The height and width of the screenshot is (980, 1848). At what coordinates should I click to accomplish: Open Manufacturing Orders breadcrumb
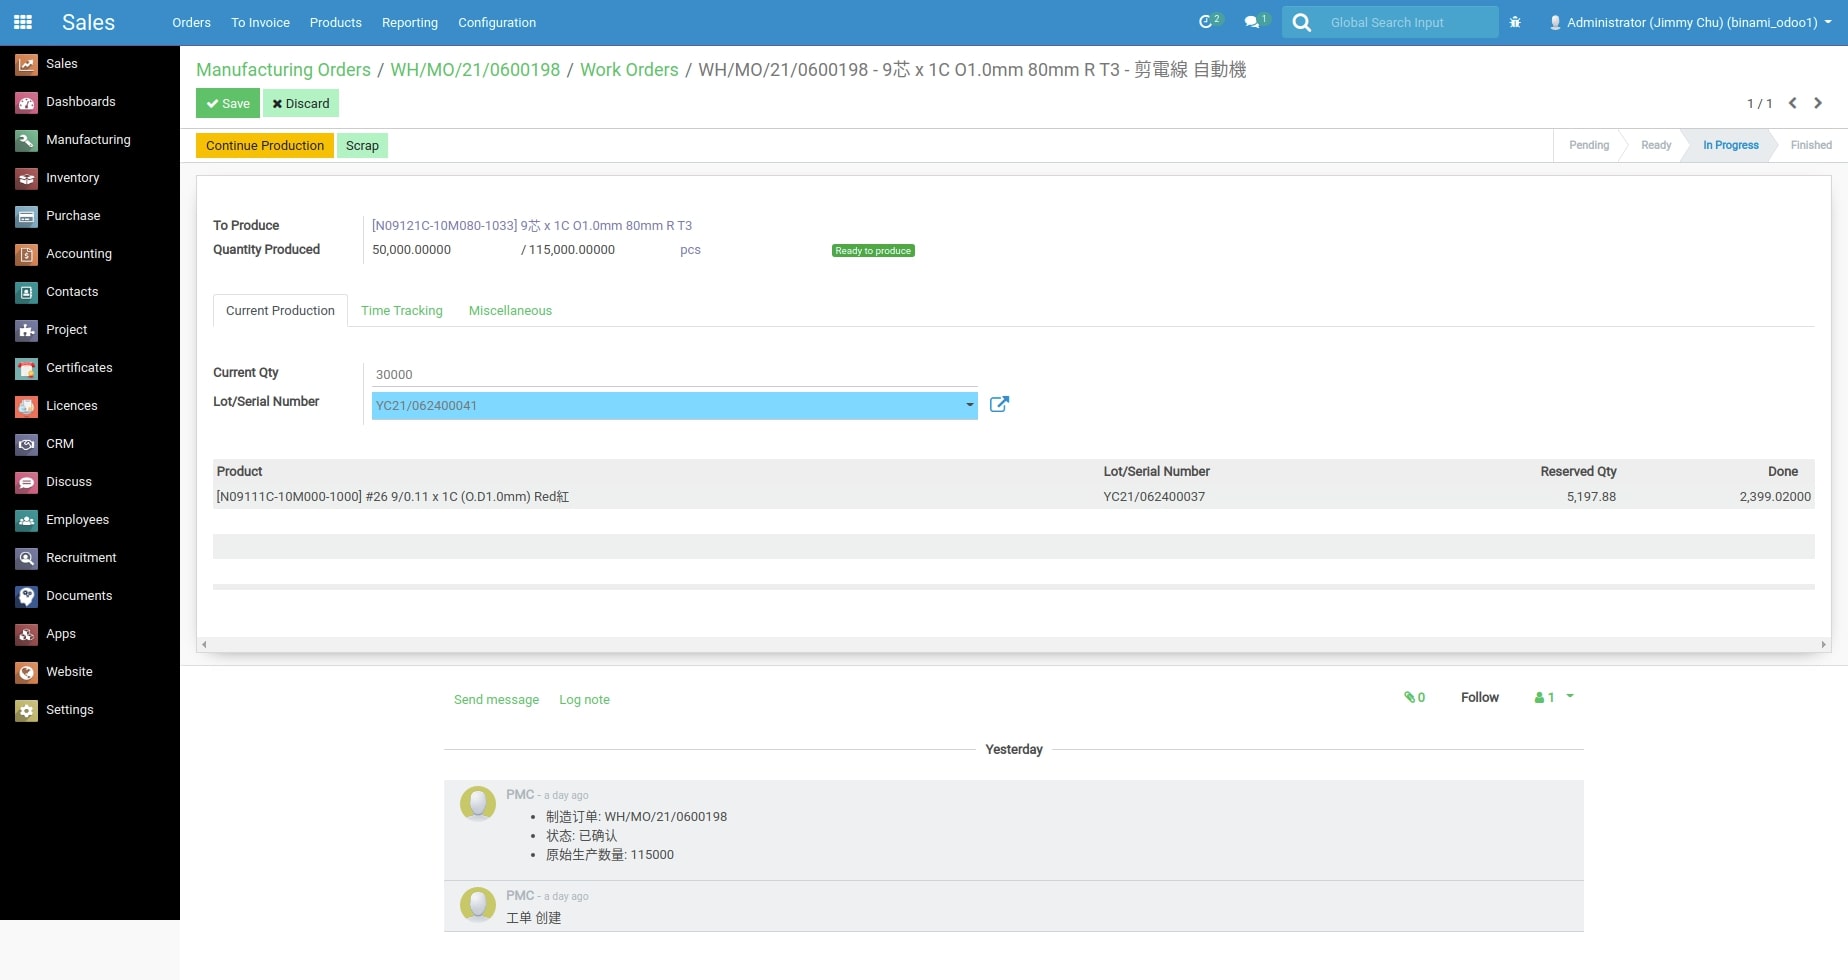tap(283, 69)
